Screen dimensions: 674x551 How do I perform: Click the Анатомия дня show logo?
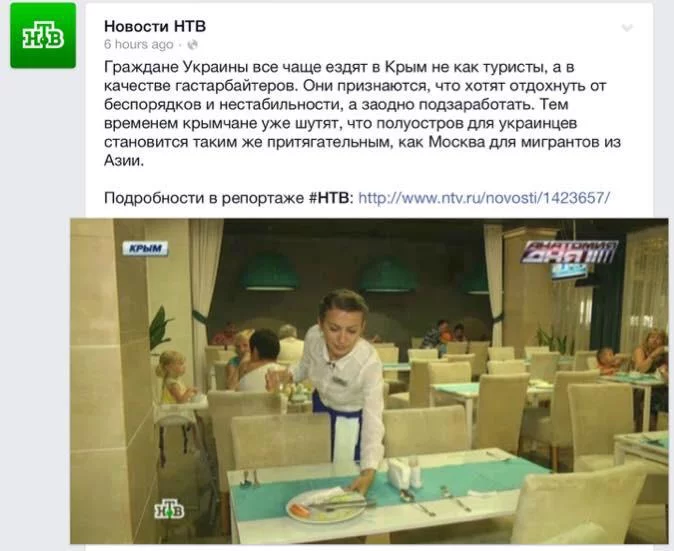[568, 252]
